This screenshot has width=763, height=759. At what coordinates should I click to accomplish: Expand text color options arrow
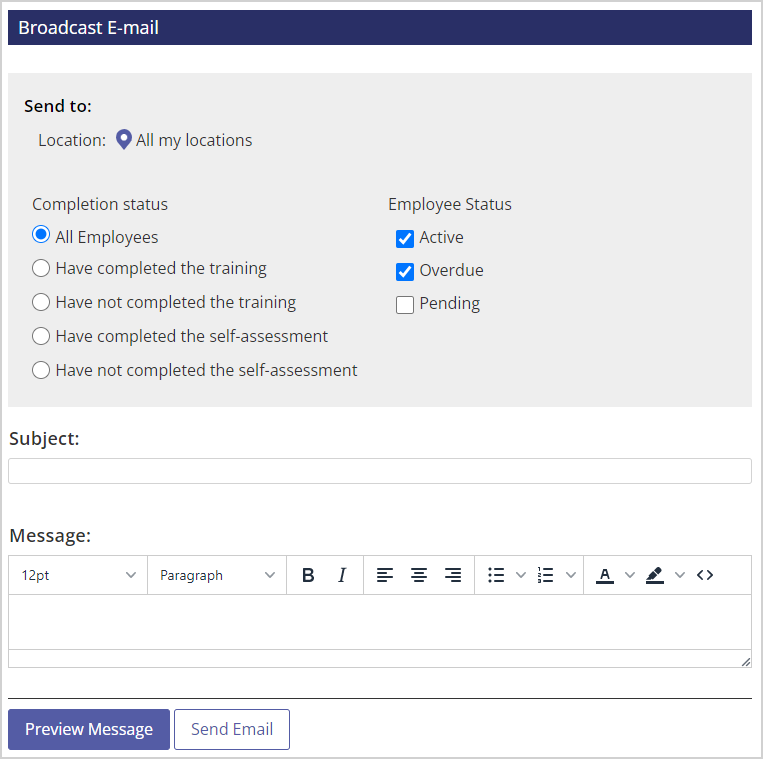630,575
